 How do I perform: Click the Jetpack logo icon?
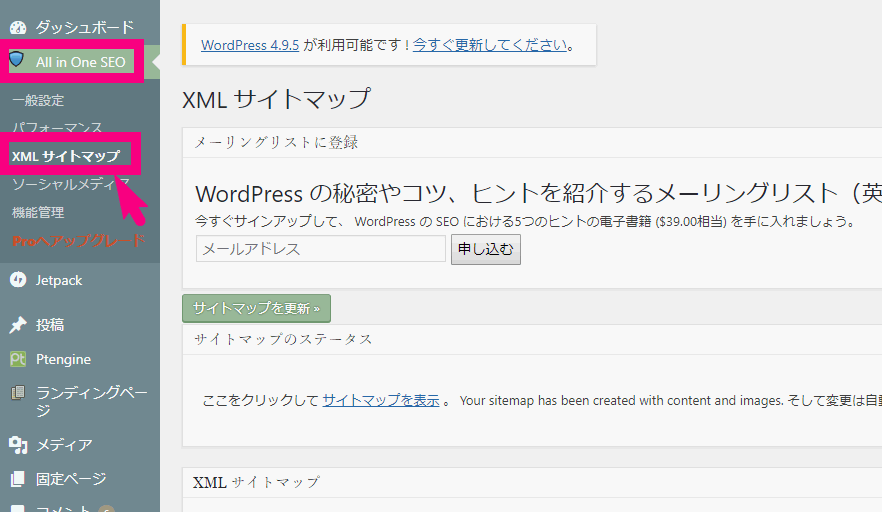[18, 280]
